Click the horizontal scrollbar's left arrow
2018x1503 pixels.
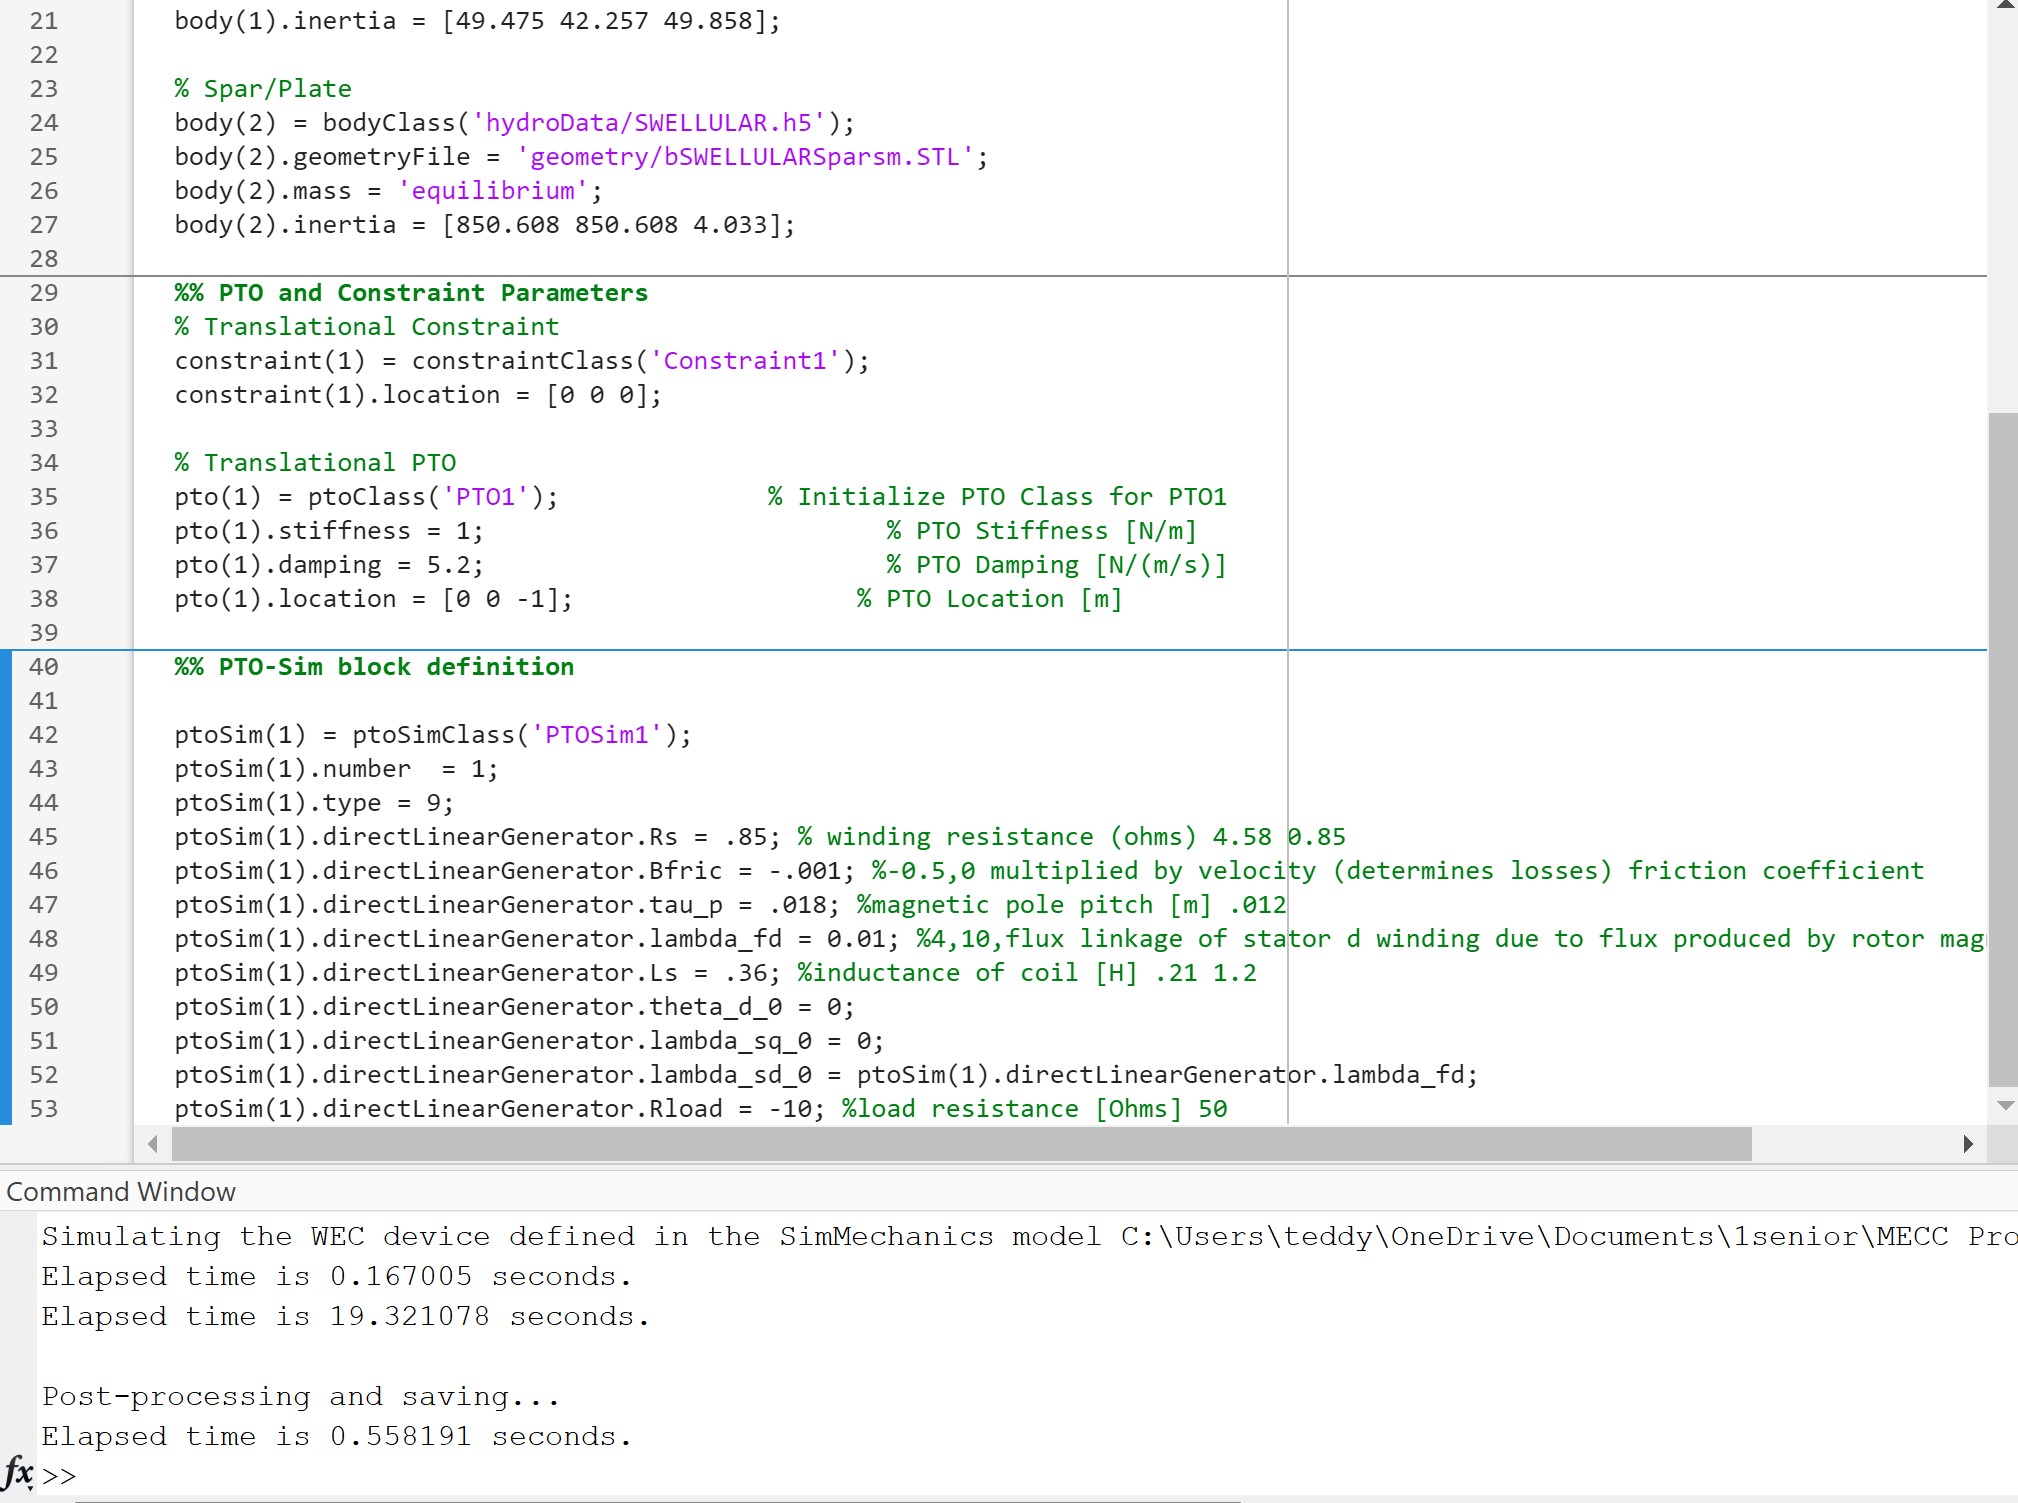[x=152, y=1144]
